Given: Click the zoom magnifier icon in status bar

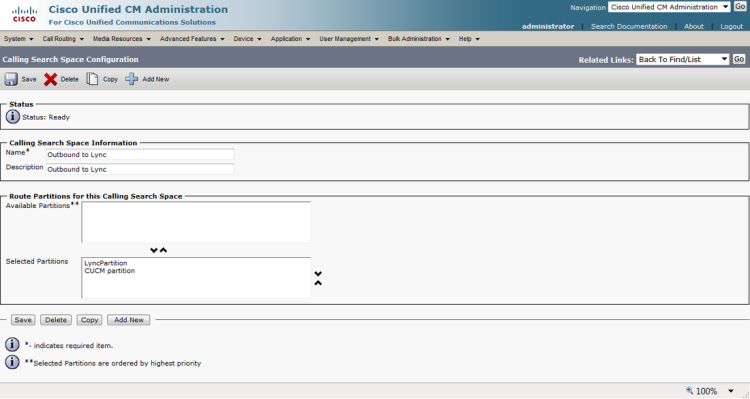Looking at the screenshot, I should point(689,391).
